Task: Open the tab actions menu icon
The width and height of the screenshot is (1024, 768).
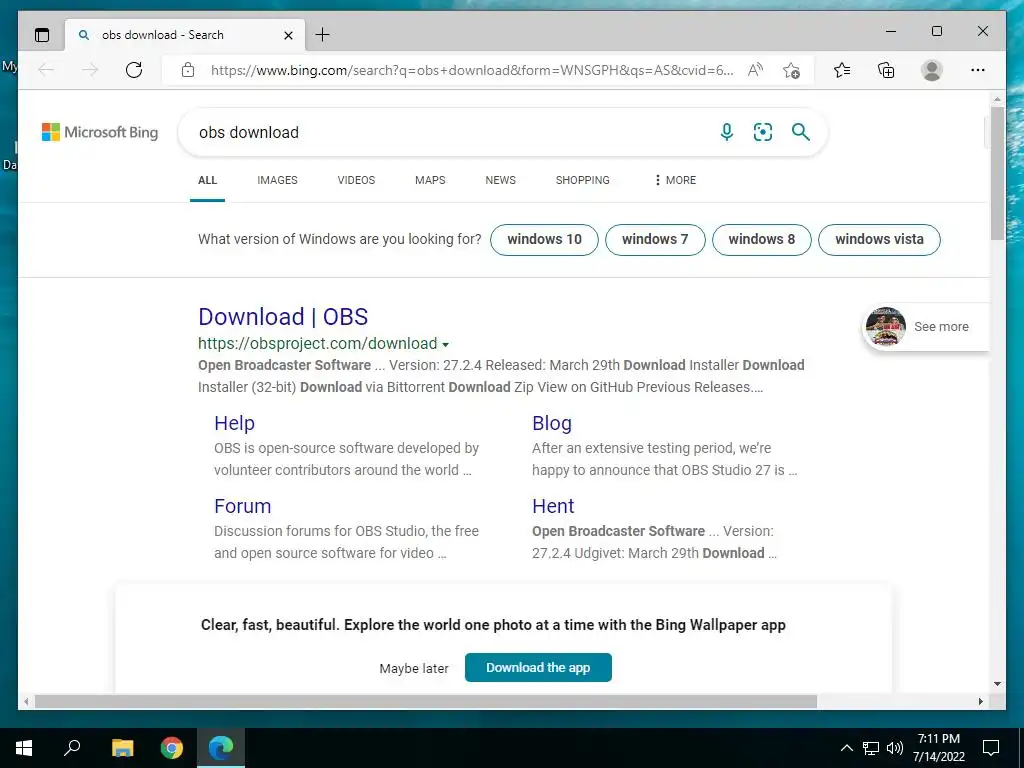Action: click(42, 35)
